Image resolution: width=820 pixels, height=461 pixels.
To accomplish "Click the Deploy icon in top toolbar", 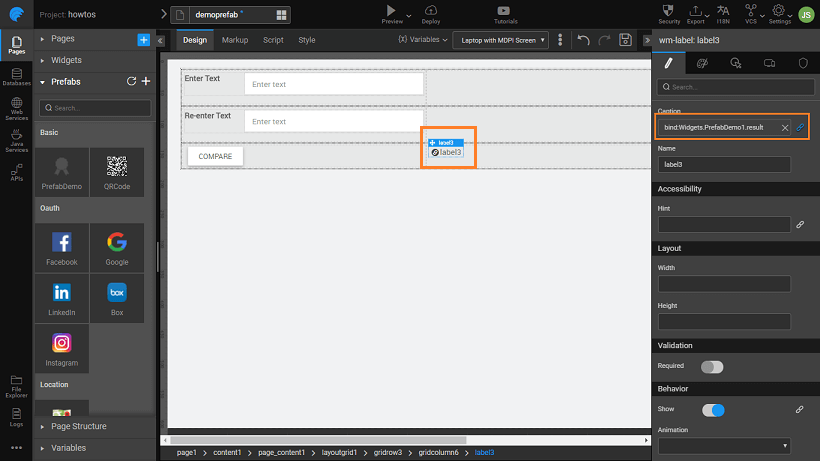I will pos(431,11).
